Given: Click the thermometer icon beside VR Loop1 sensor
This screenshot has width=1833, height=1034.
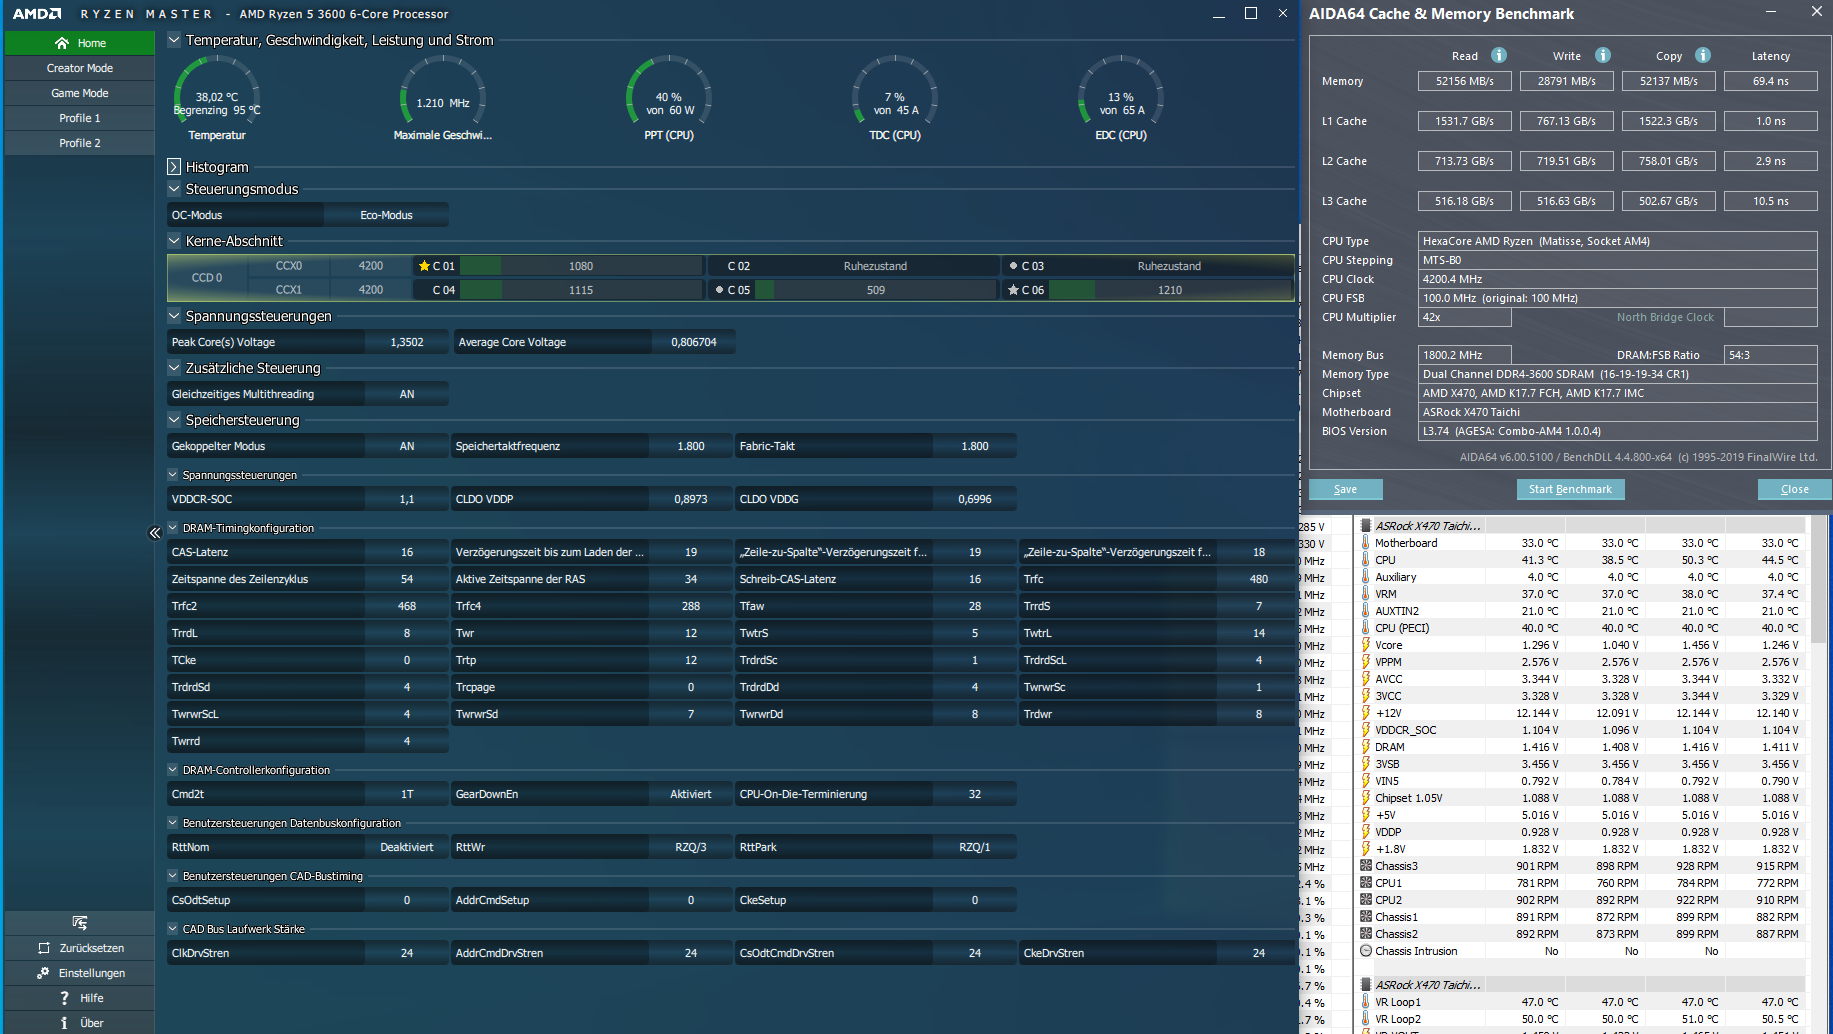Looking at the screenshot, I should coord(1366,1002).
